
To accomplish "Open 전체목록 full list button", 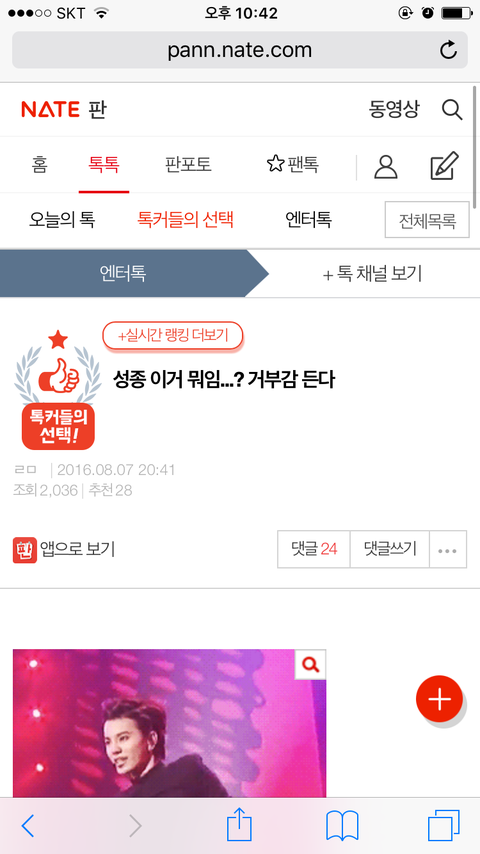I will (427, 220).
